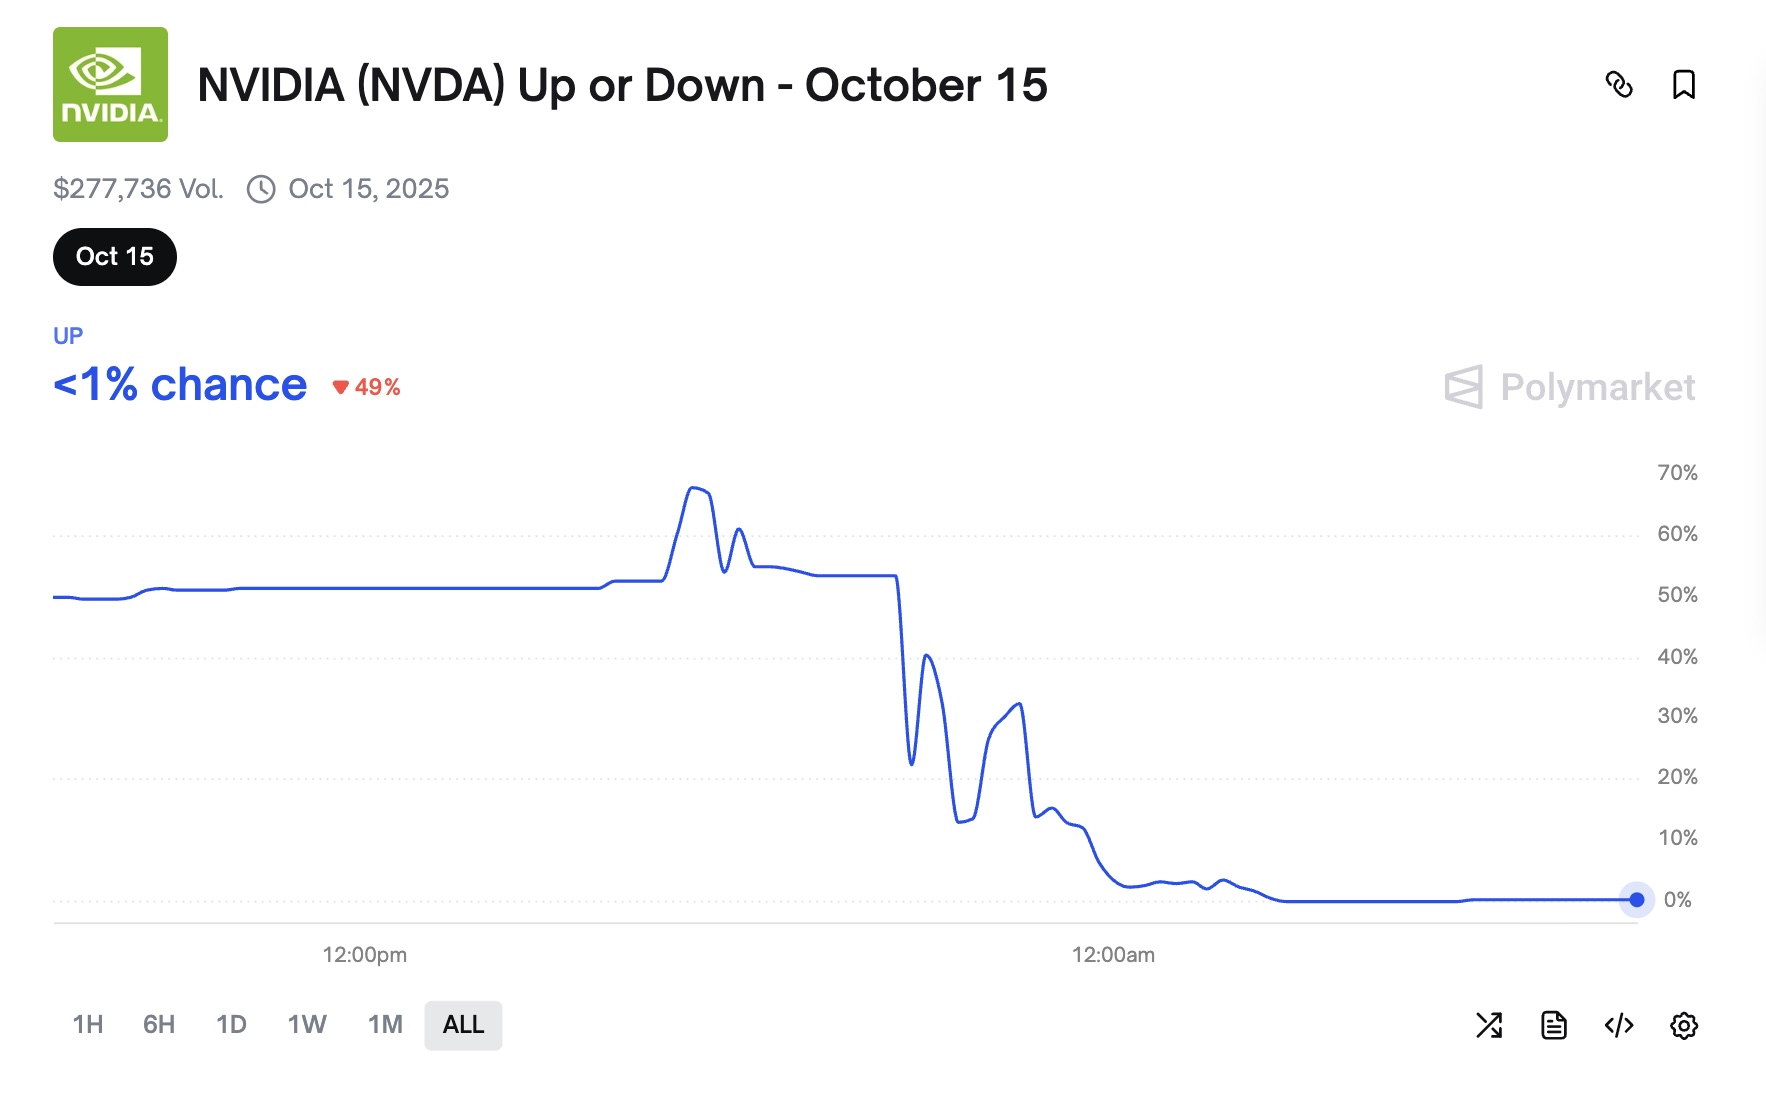
Task: Click the embed code icon
Action: (1618, 1025)
